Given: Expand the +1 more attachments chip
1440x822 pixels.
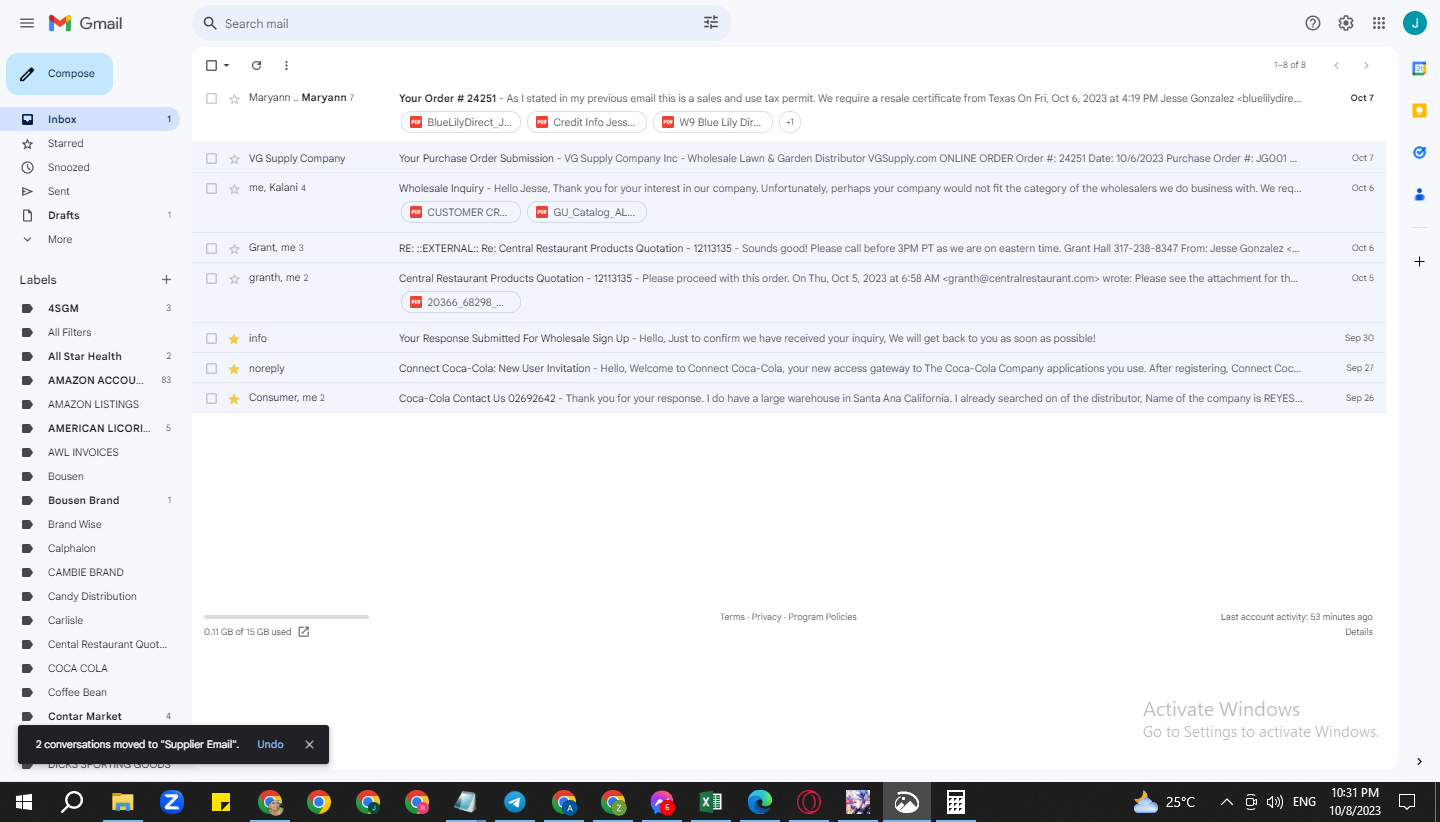Looking at the screenshot, I should click(x=790, y=122).
